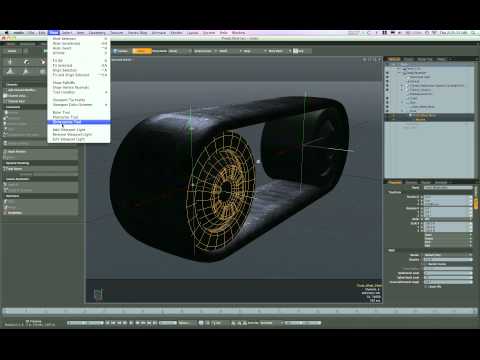Click the axis gizmo icon in viewport corner

tap(98, 294)
